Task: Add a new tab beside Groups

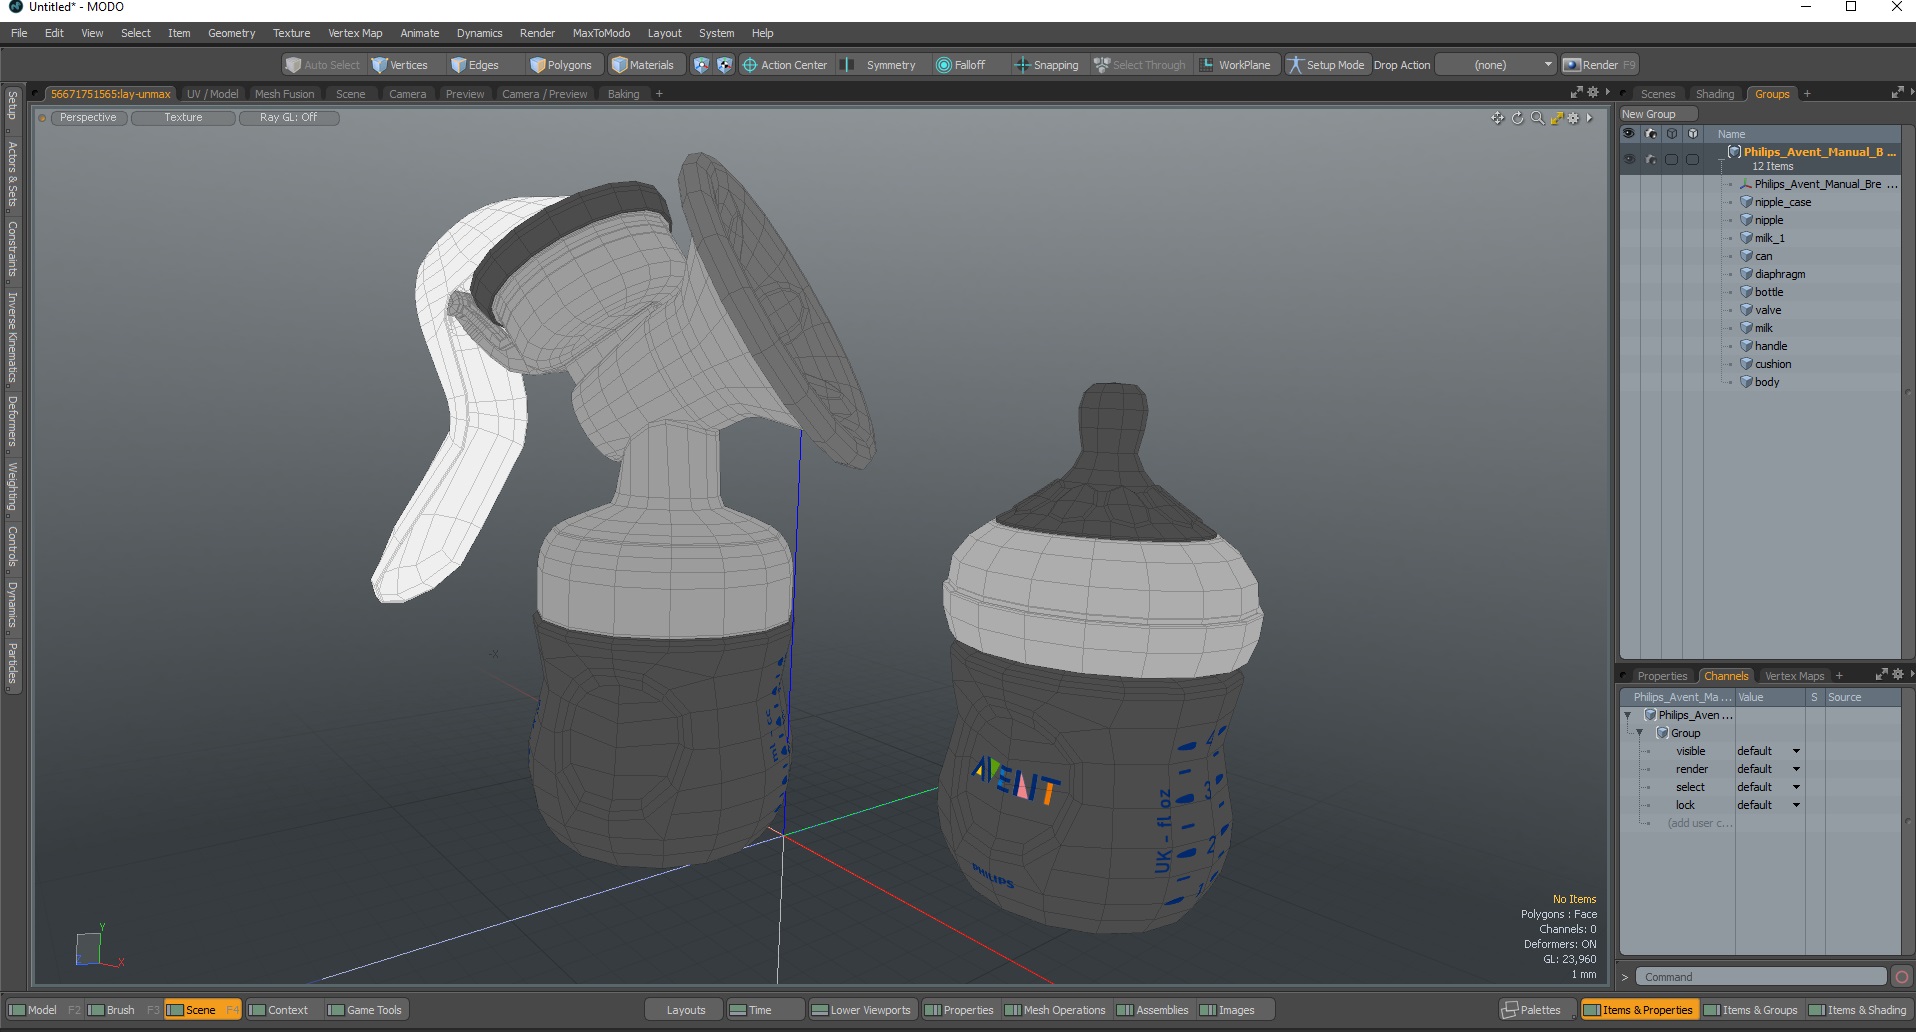Action: [1807, 94]
